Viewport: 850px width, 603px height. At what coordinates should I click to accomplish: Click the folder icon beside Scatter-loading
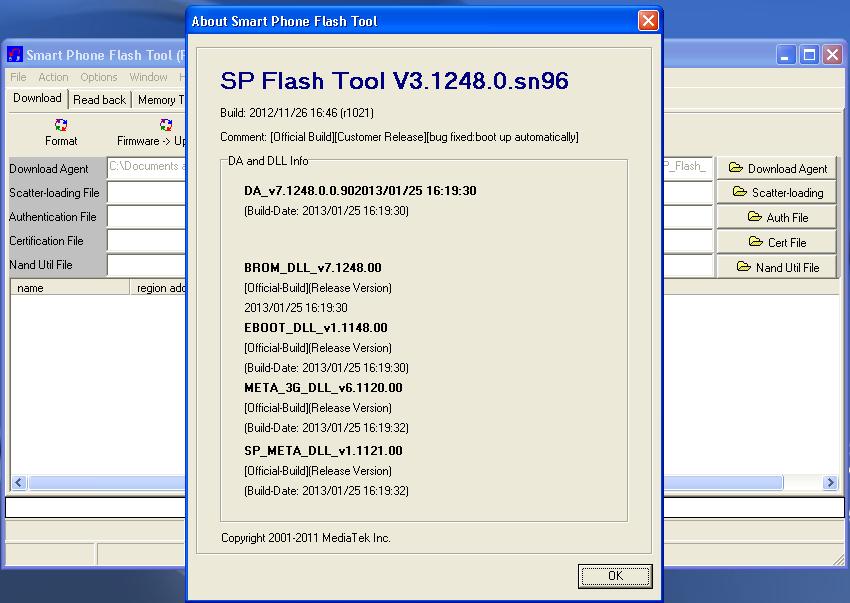pos(739,191)
